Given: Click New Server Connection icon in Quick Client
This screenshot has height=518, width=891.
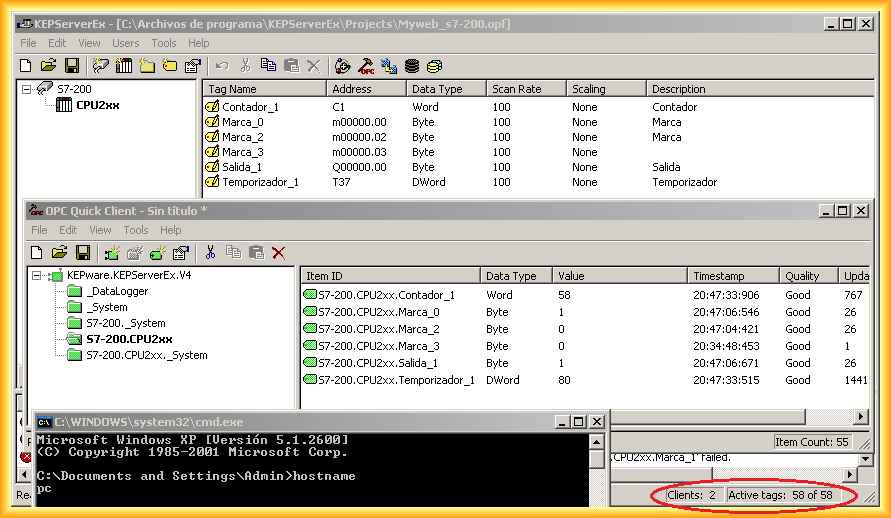Looking at the screenshot, I should pyautogui.click(x=111, y=253).
